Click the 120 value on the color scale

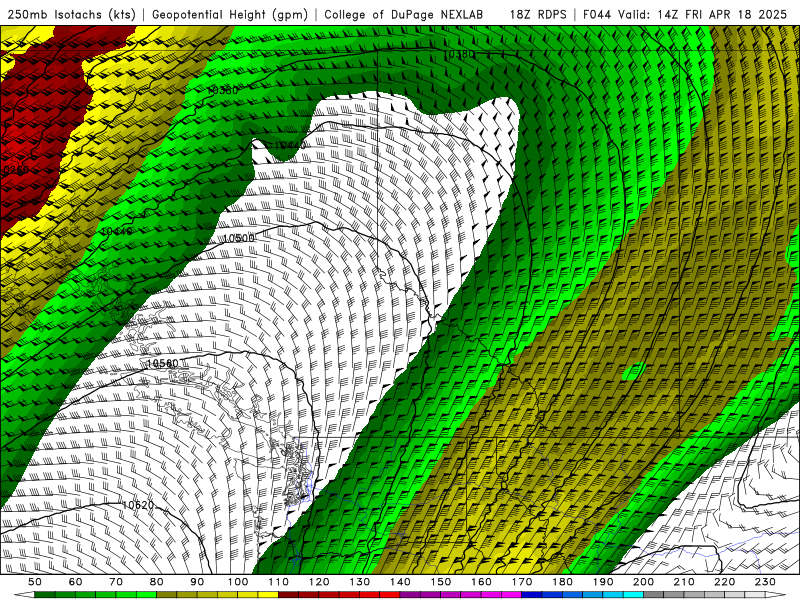319,582
